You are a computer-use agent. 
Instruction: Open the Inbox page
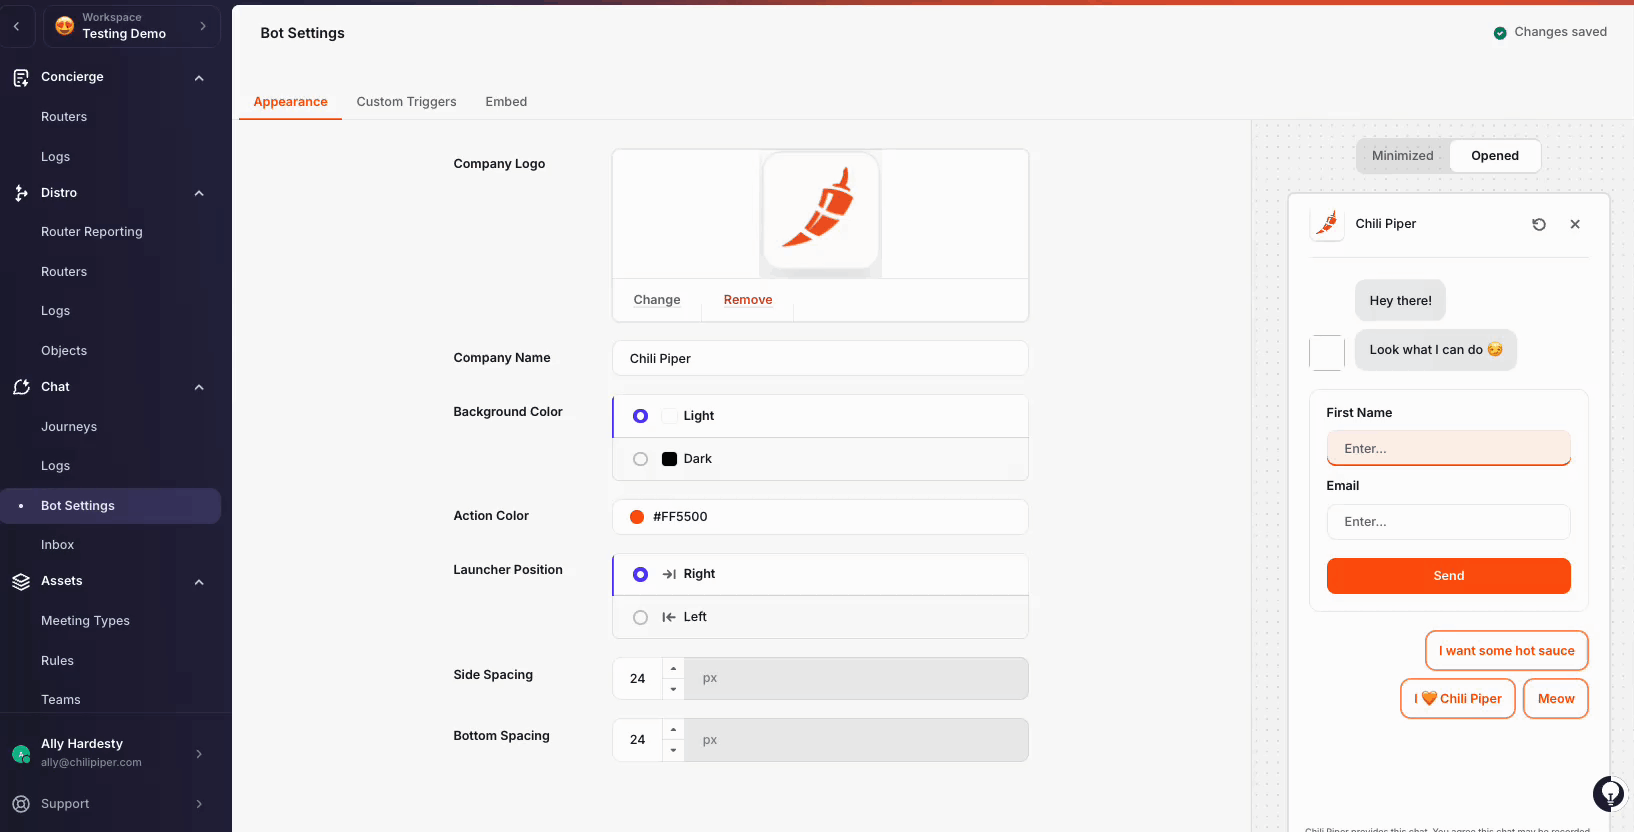57,545
